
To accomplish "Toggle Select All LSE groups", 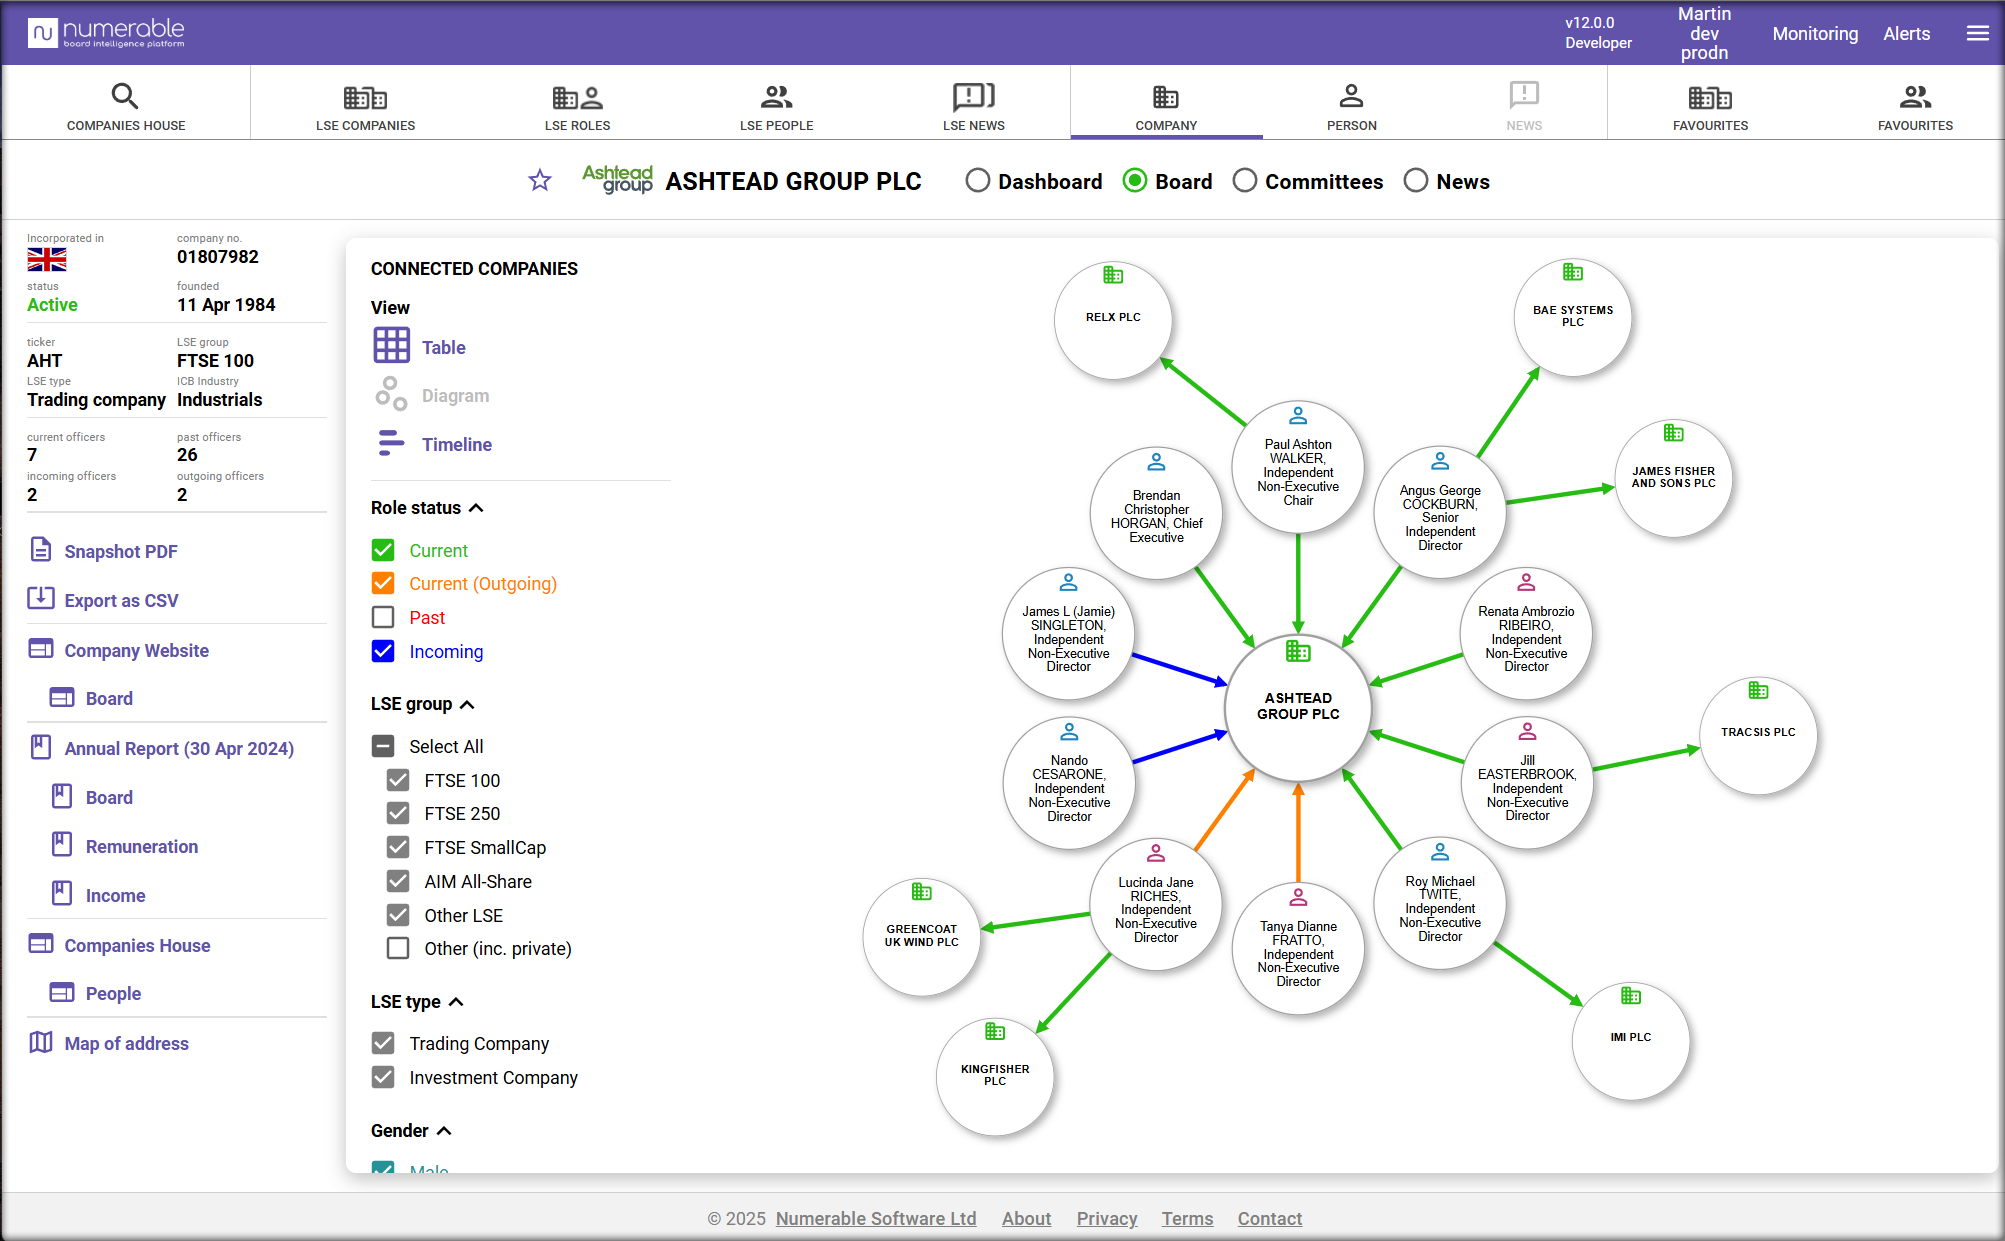I will point(383,746).
